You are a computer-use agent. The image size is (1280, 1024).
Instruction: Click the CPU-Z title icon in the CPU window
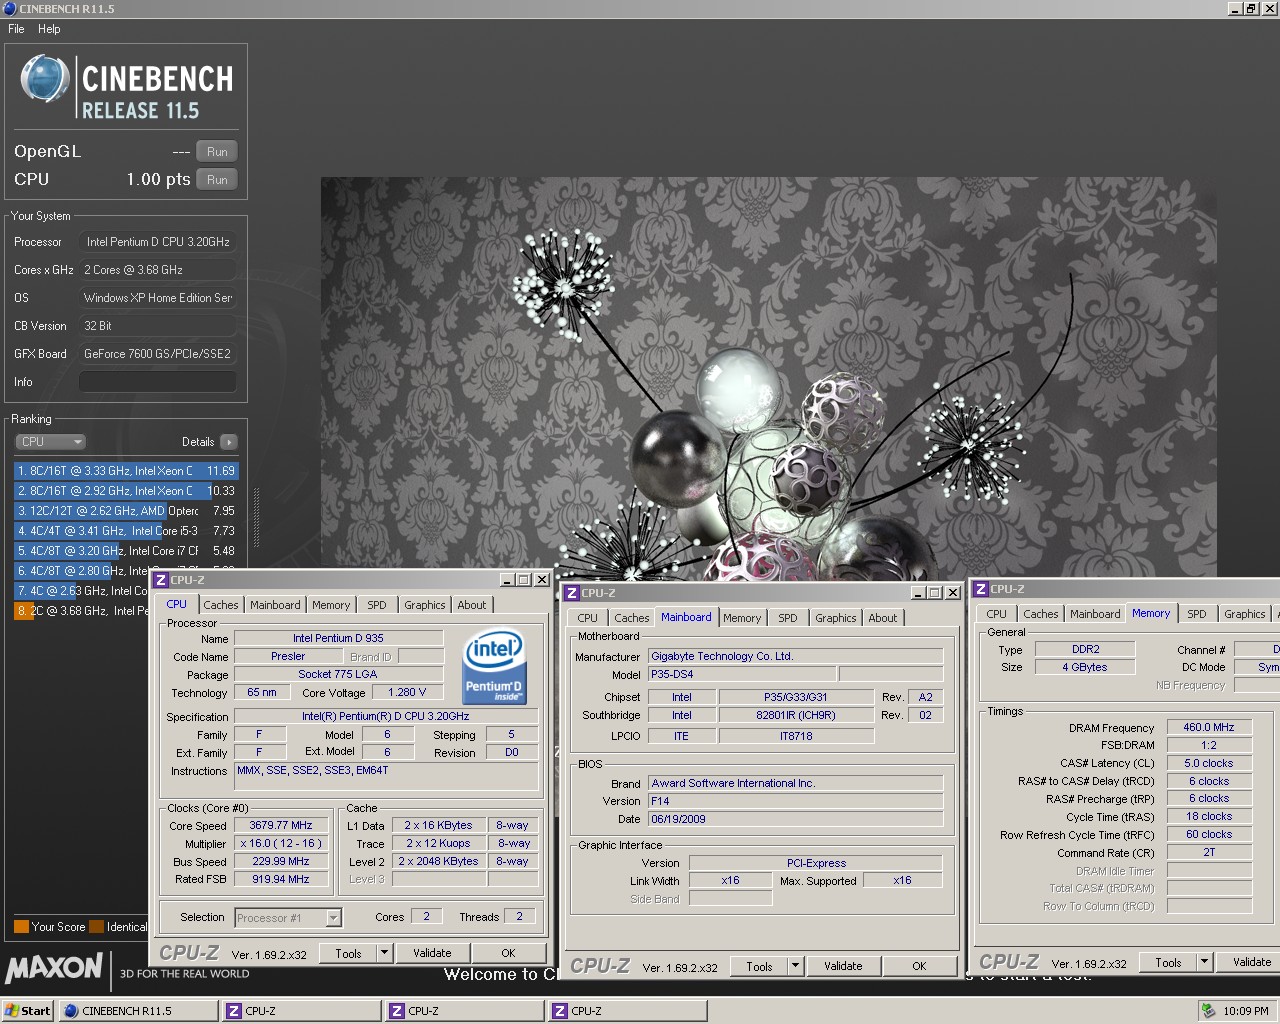(161, 580)
